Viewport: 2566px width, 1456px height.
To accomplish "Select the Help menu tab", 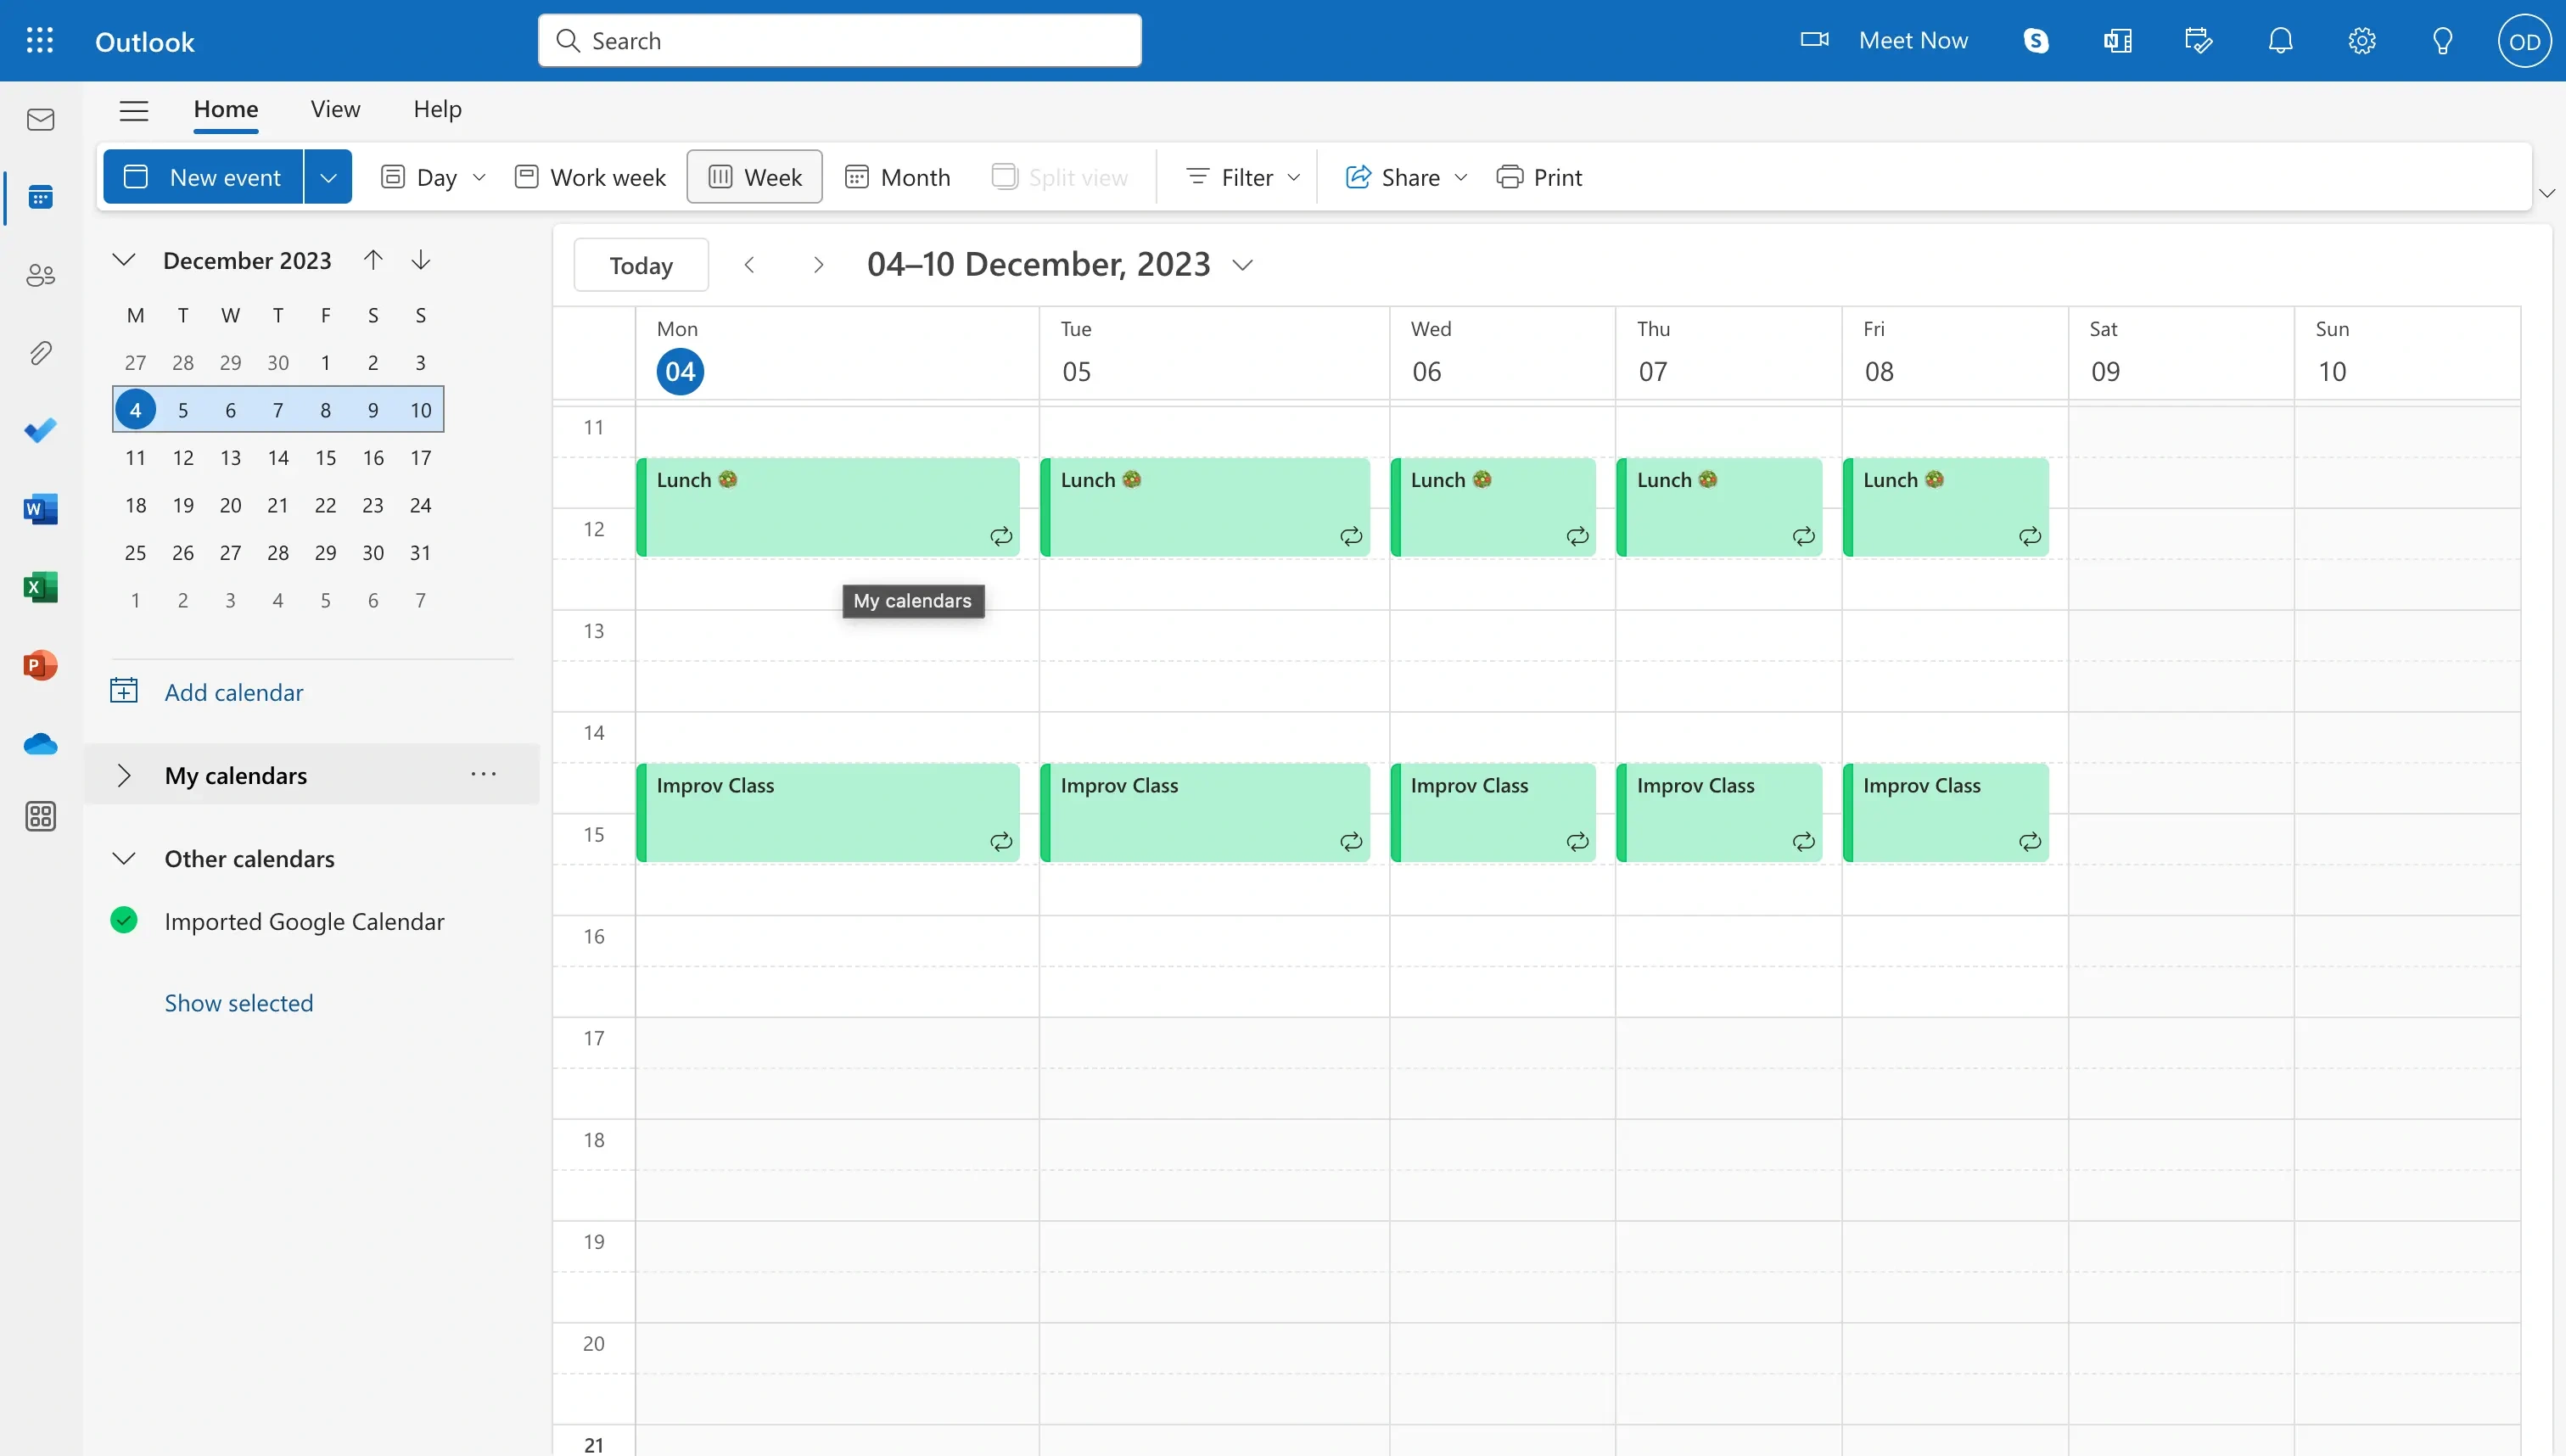I will [437, 109].
